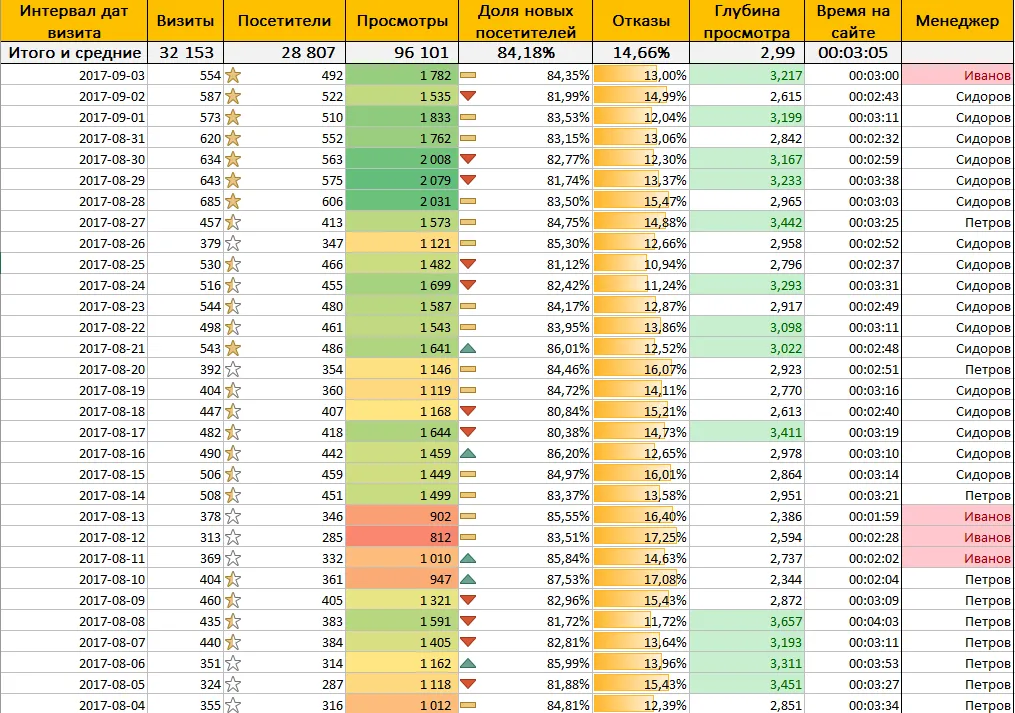
Task: Click the yellow dash icon in the 2017-08-20 row
Action: point(468,369)
